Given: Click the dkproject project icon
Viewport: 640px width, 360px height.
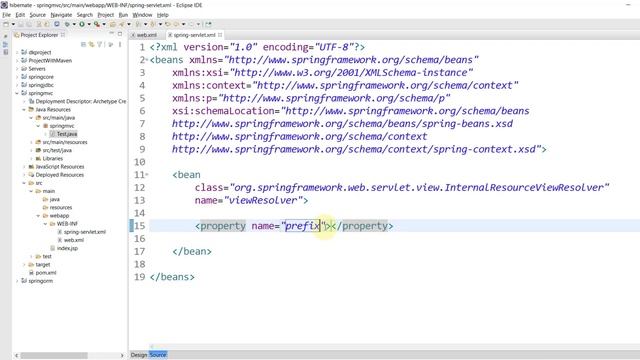Looking at the screenshot, I should (x=24, y=52).
